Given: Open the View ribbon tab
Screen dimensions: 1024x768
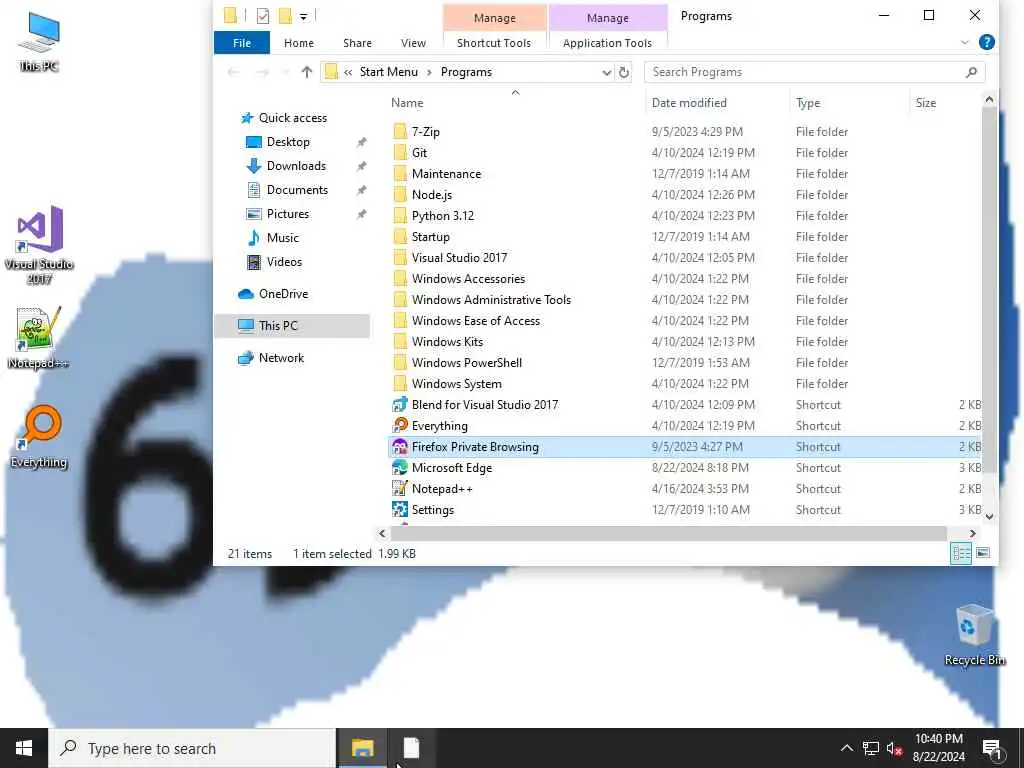Looking at the screenshot, I should coord(413,42).
